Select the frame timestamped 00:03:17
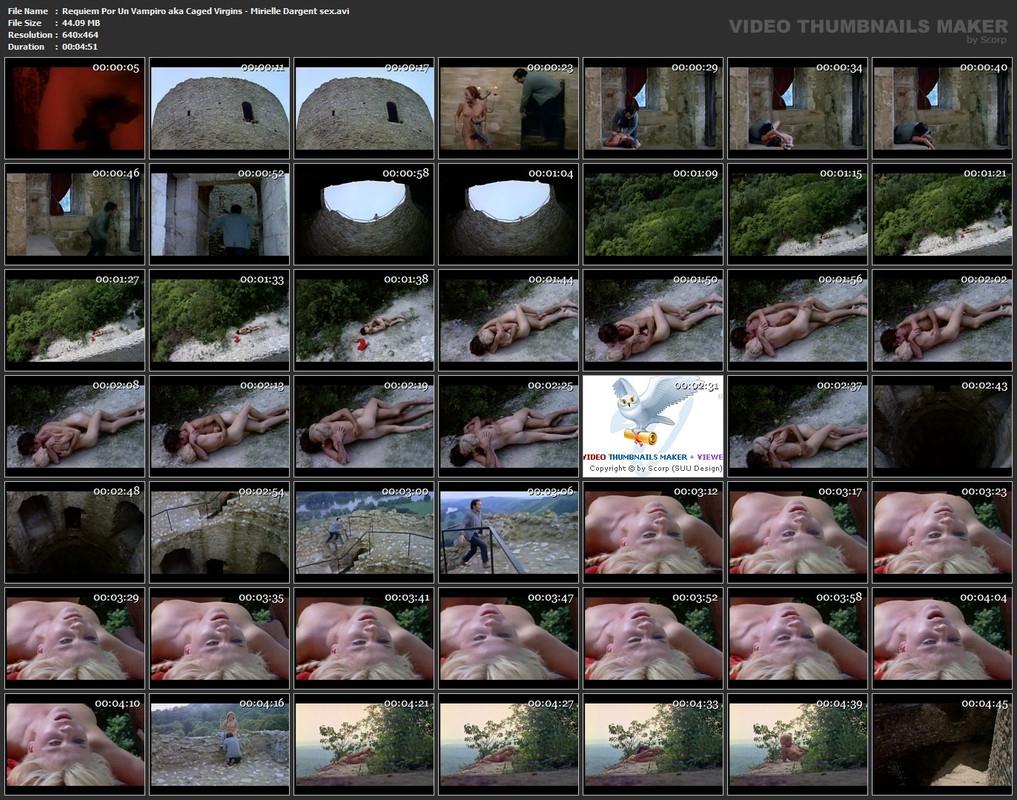The width and height of the screenshot is (1017, 800). coord(798,532)
